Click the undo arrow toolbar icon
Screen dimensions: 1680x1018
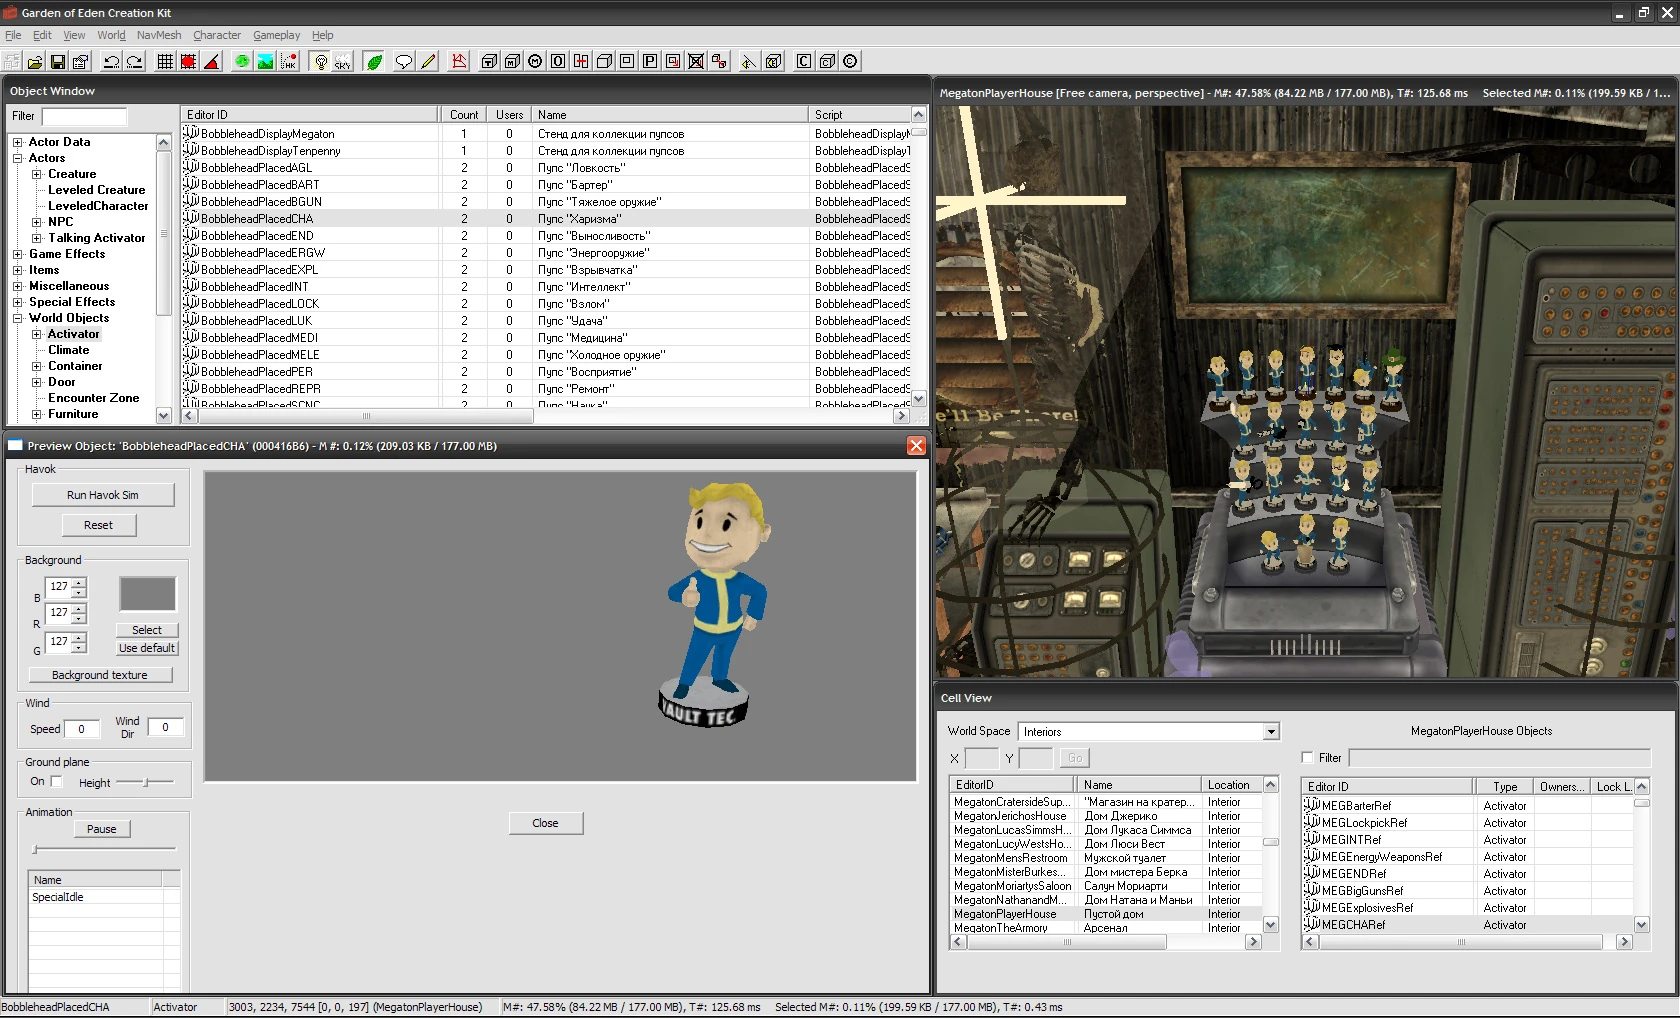pos(111,62)
